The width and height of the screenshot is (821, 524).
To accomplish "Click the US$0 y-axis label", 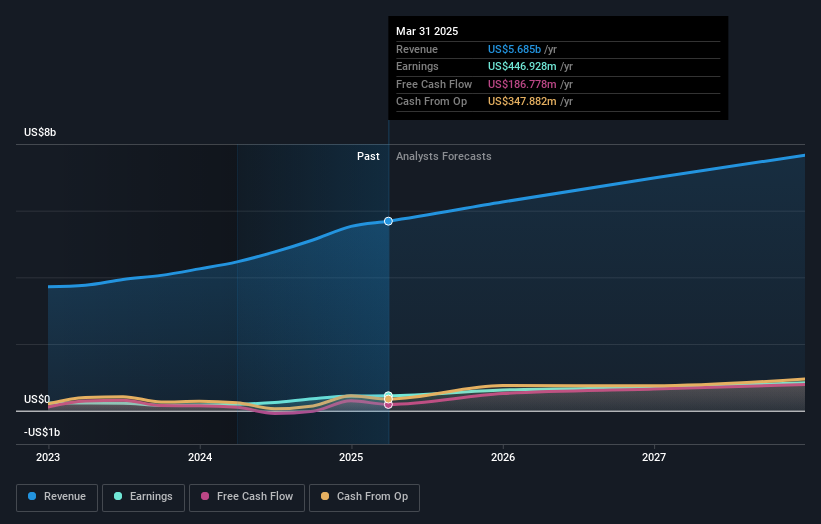I will pos(37,399).
